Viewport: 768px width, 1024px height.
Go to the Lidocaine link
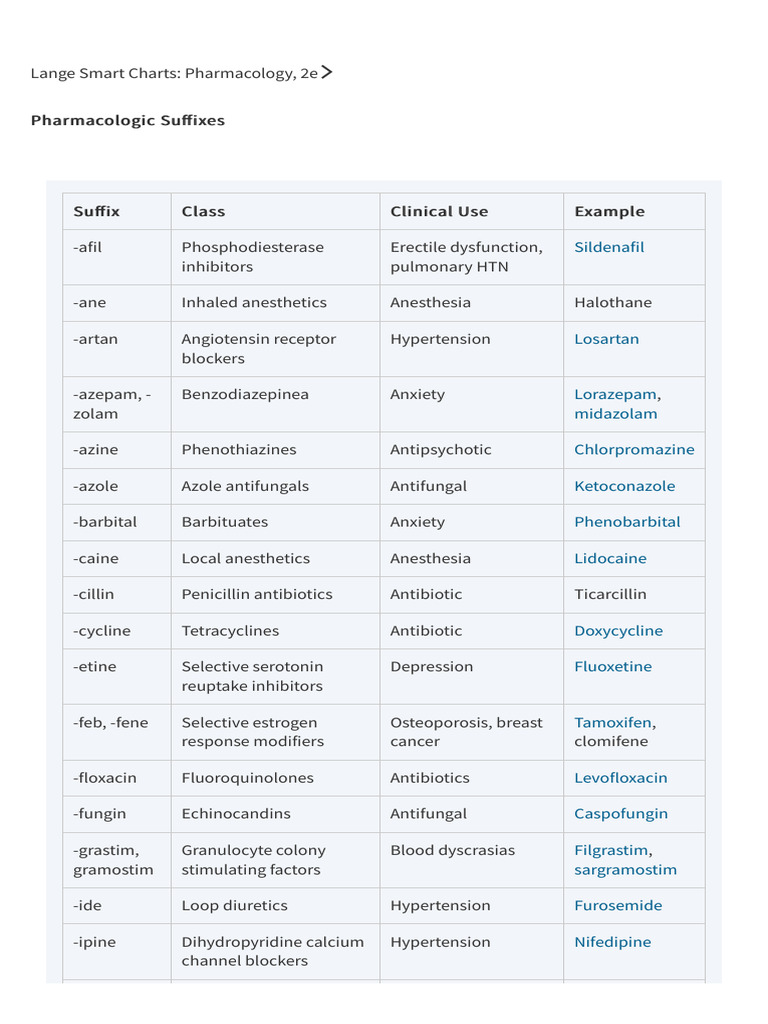(610, 558)
